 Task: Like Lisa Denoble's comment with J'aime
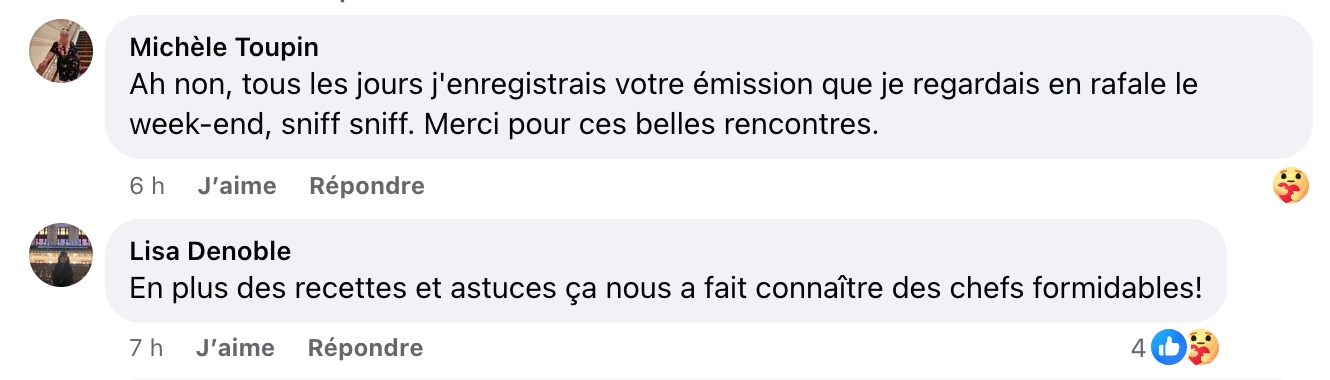[x=236, y=348]
